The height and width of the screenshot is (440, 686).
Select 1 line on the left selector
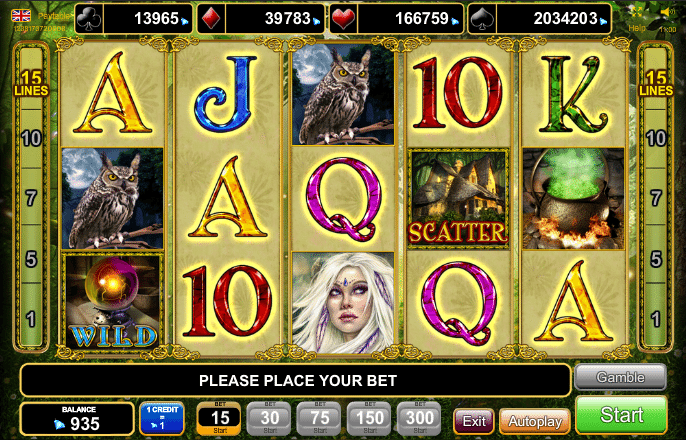point(31,318)
